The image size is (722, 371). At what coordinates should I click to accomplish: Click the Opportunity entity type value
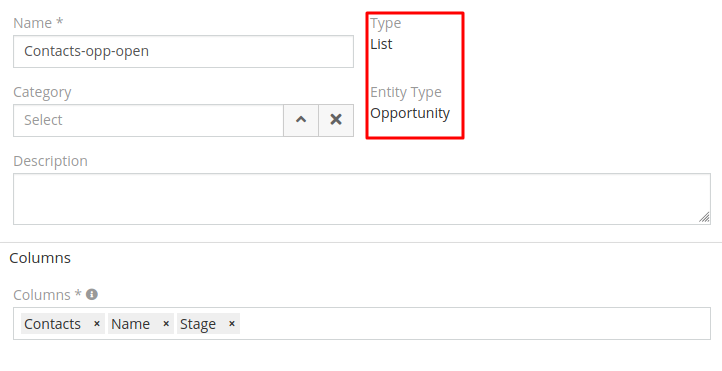pos(410,113)
